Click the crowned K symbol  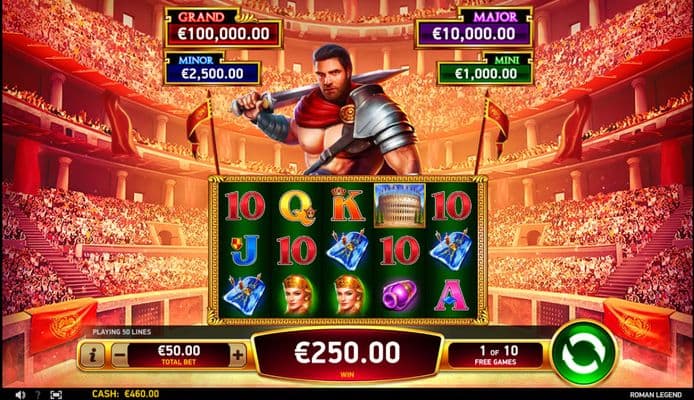pos(348,204)
